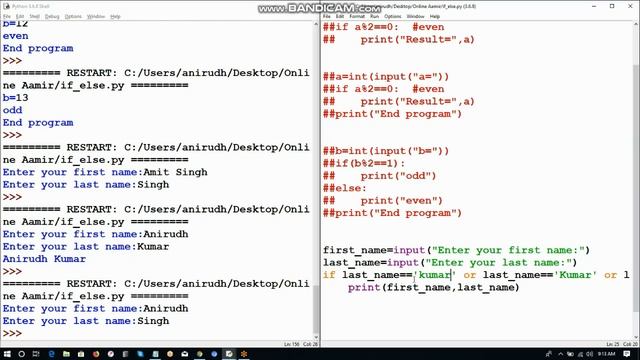640x360 pixels.
Task: Click '##a=int(input("a="))' commented line
Action: 386,77
